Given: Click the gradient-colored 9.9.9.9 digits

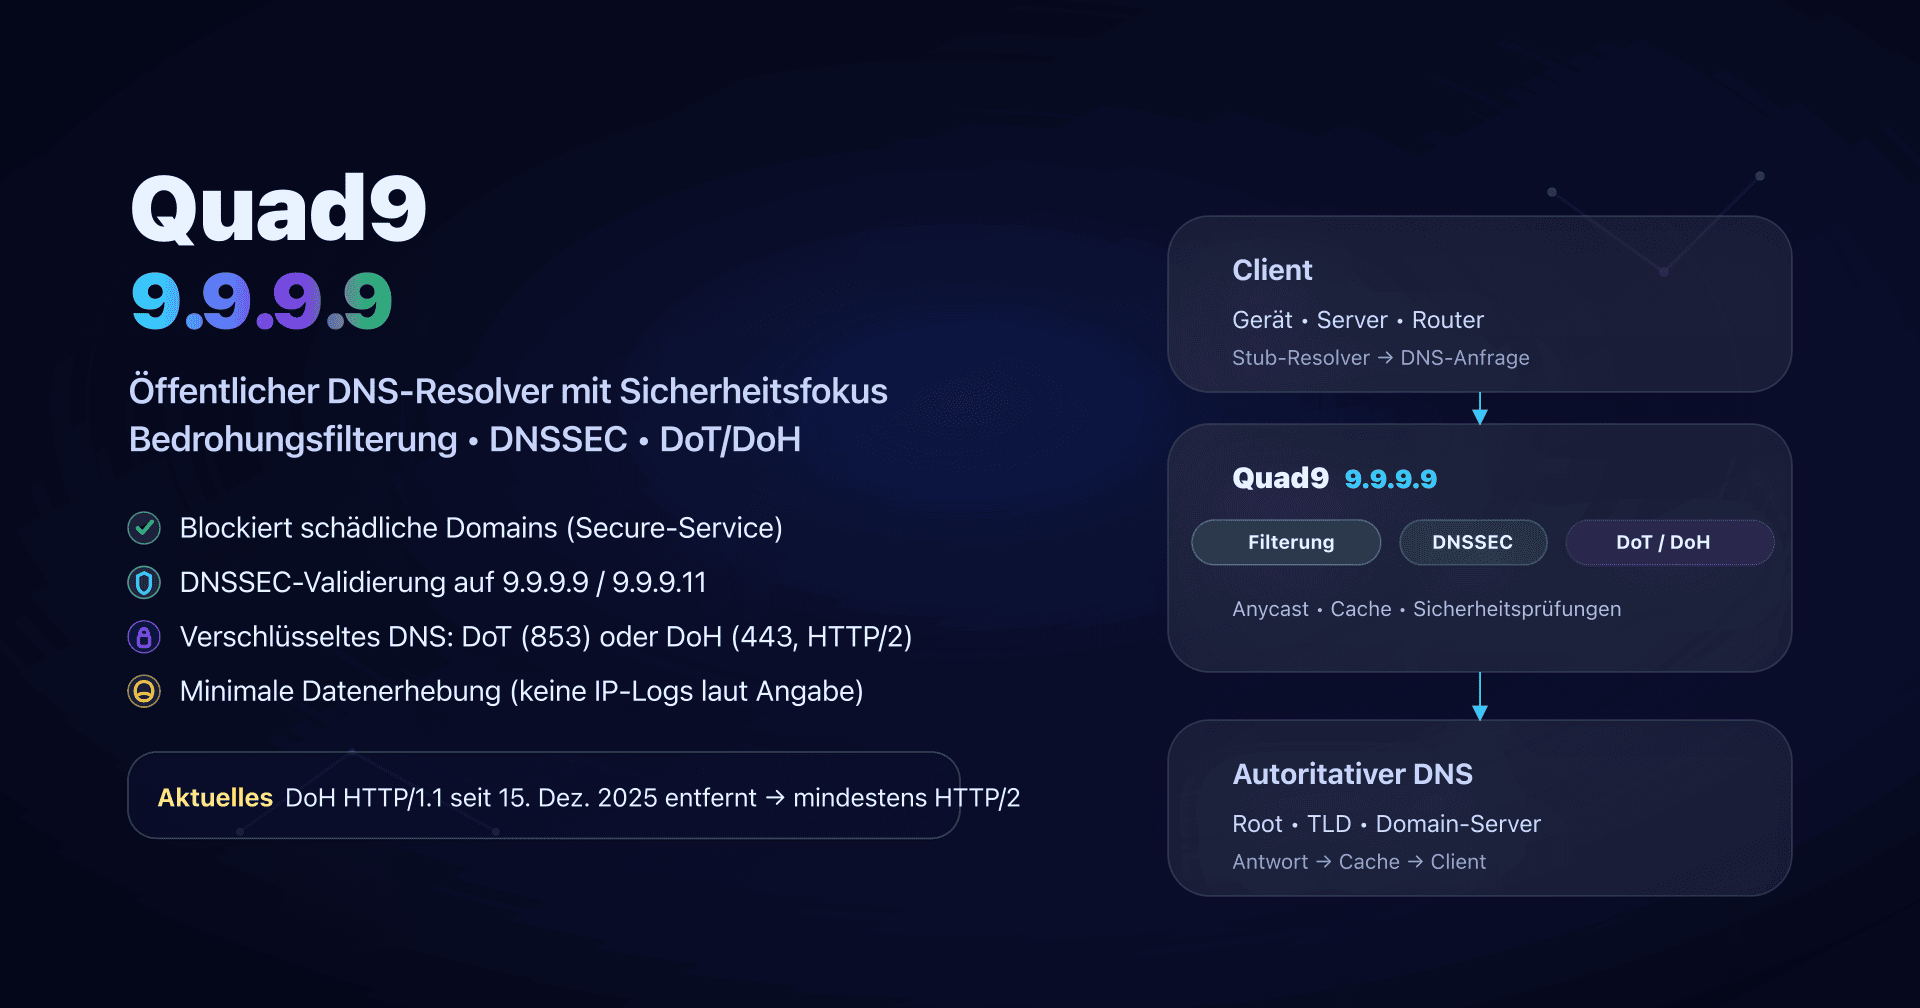Looking at the screenshot, I should [x=261, y=300].
